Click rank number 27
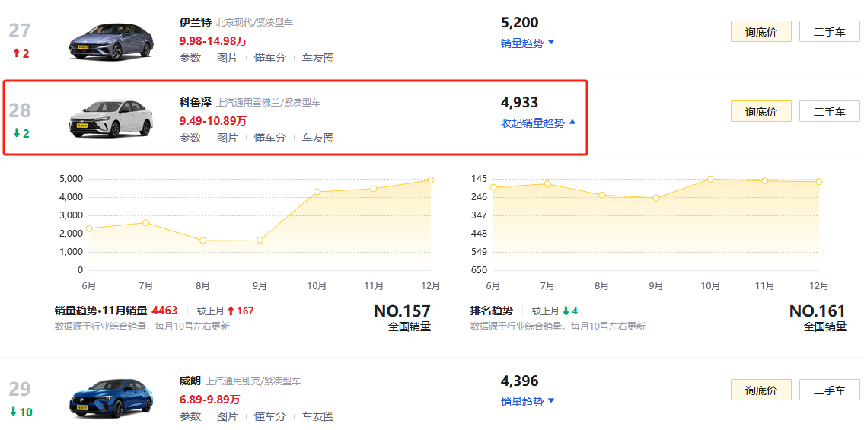This screenshot has height=430, width=864. click(x=19, y=30)
